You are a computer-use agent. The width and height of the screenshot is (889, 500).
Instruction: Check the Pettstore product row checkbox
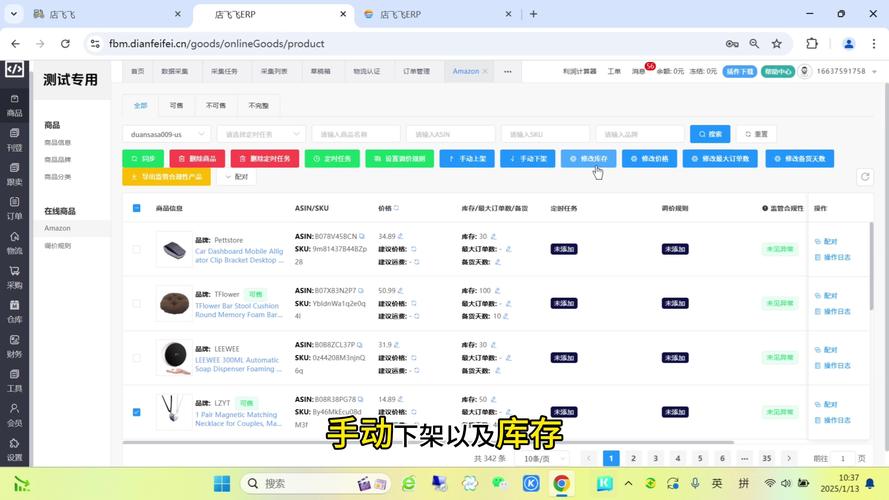pos(137,249)
